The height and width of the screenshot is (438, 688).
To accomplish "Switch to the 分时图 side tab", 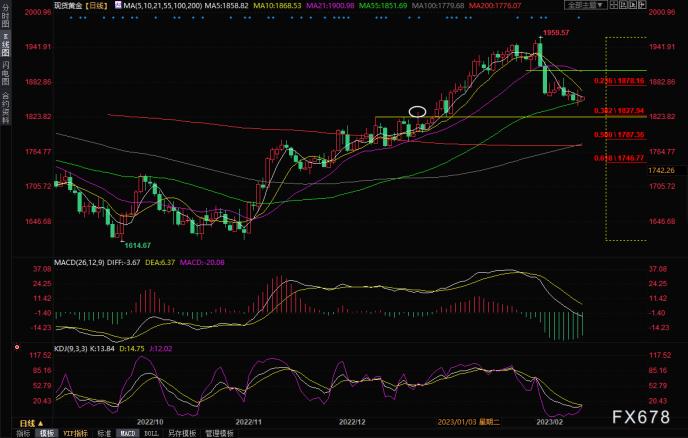I will tap(5, 17).
